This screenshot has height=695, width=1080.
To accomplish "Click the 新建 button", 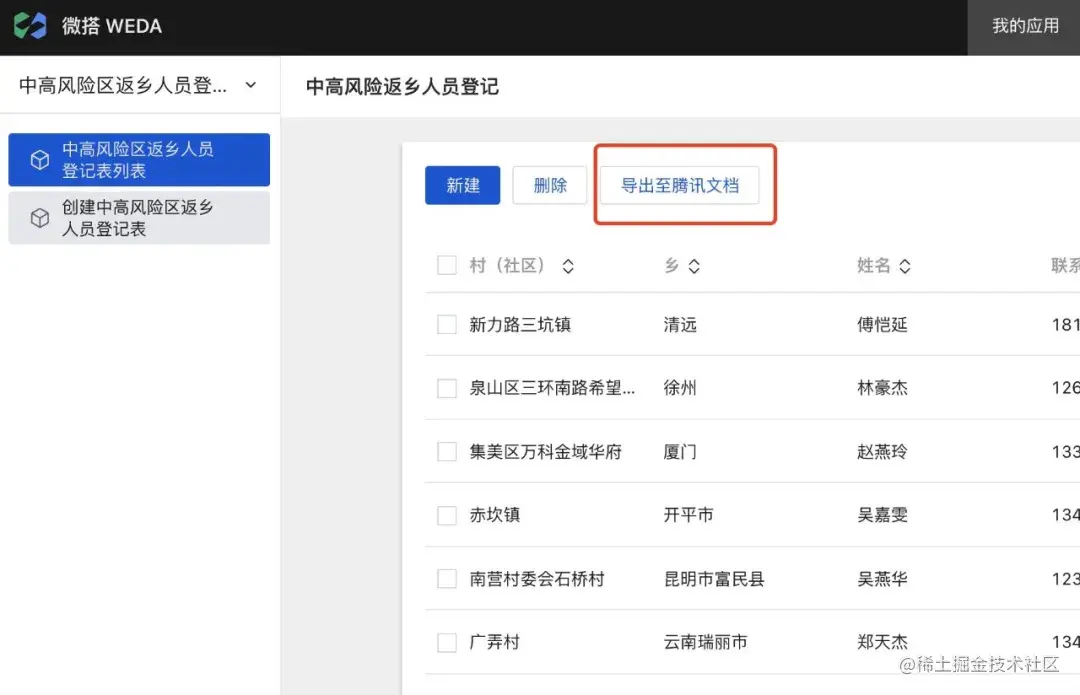I will [462, 185].
